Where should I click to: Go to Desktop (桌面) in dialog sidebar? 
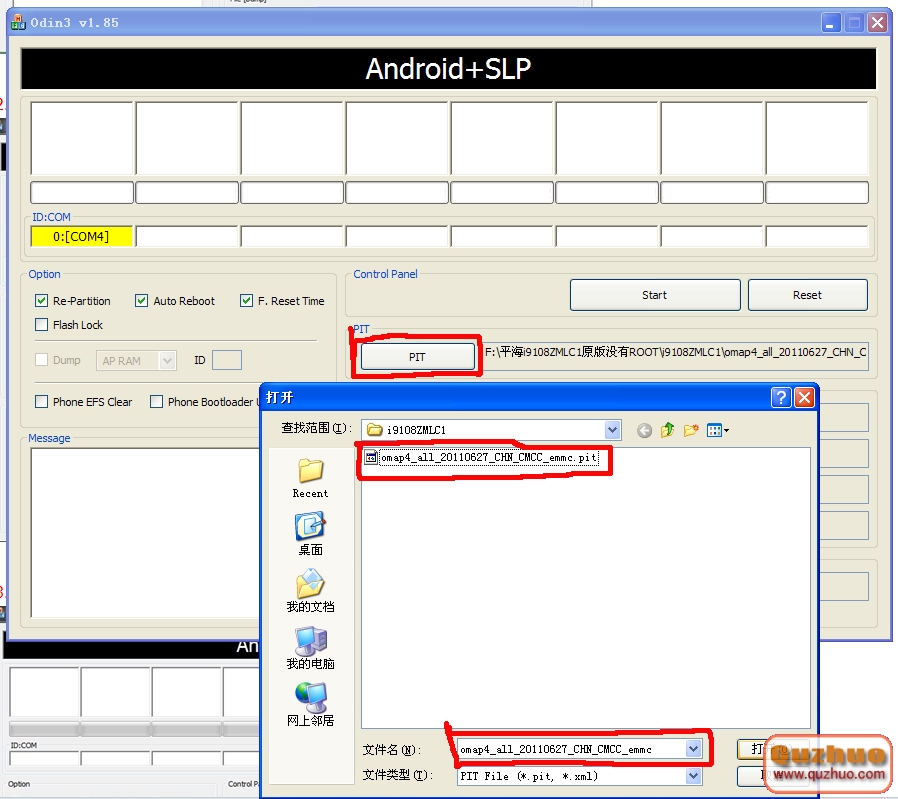[x=310, y=534]
